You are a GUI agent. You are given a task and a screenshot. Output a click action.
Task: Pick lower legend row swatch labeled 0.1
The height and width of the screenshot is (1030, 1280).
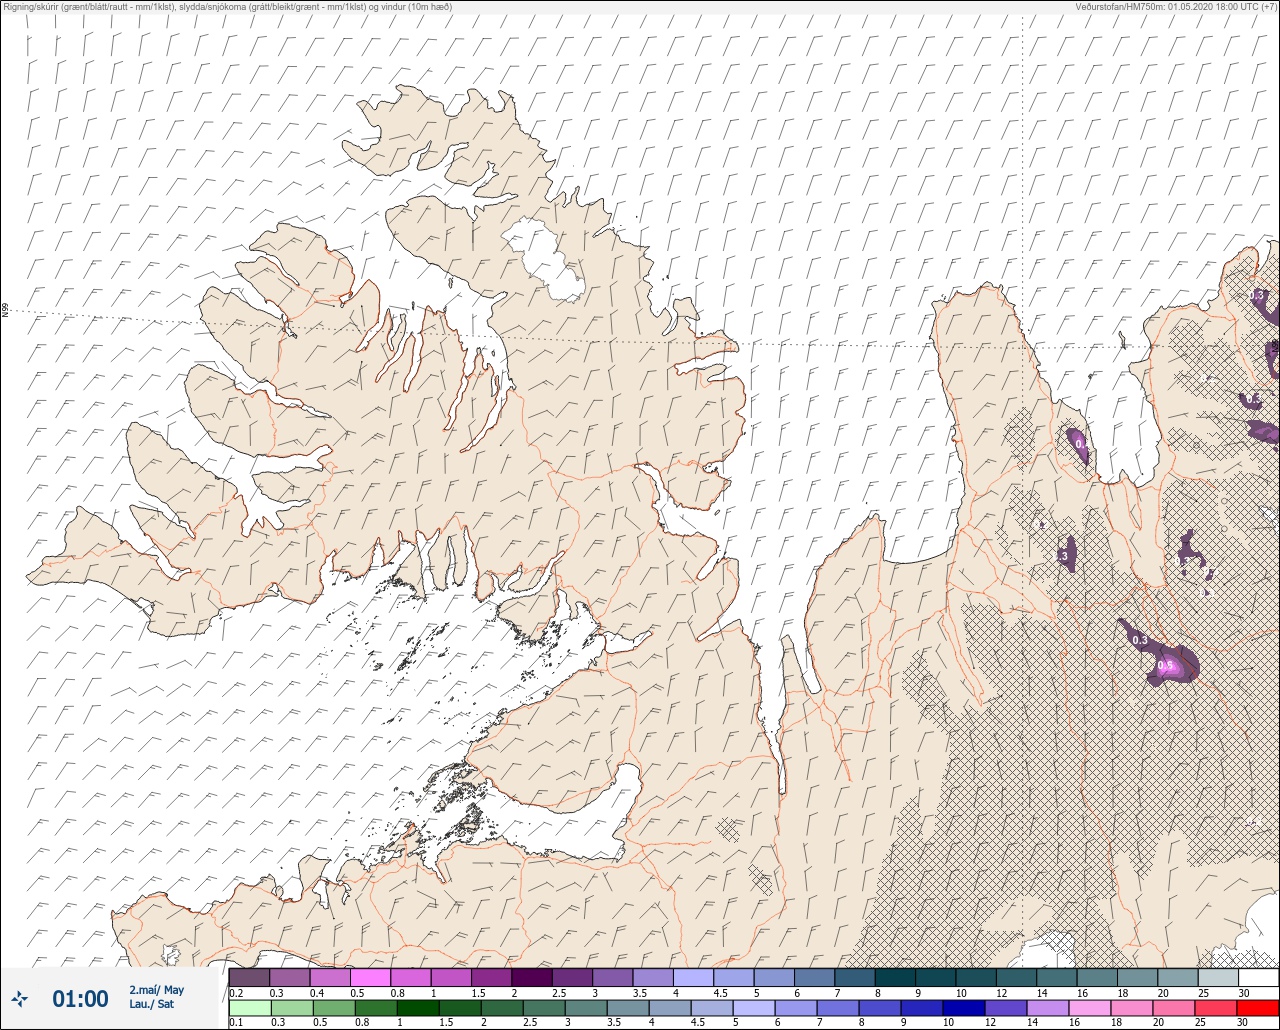point(249,1007)
